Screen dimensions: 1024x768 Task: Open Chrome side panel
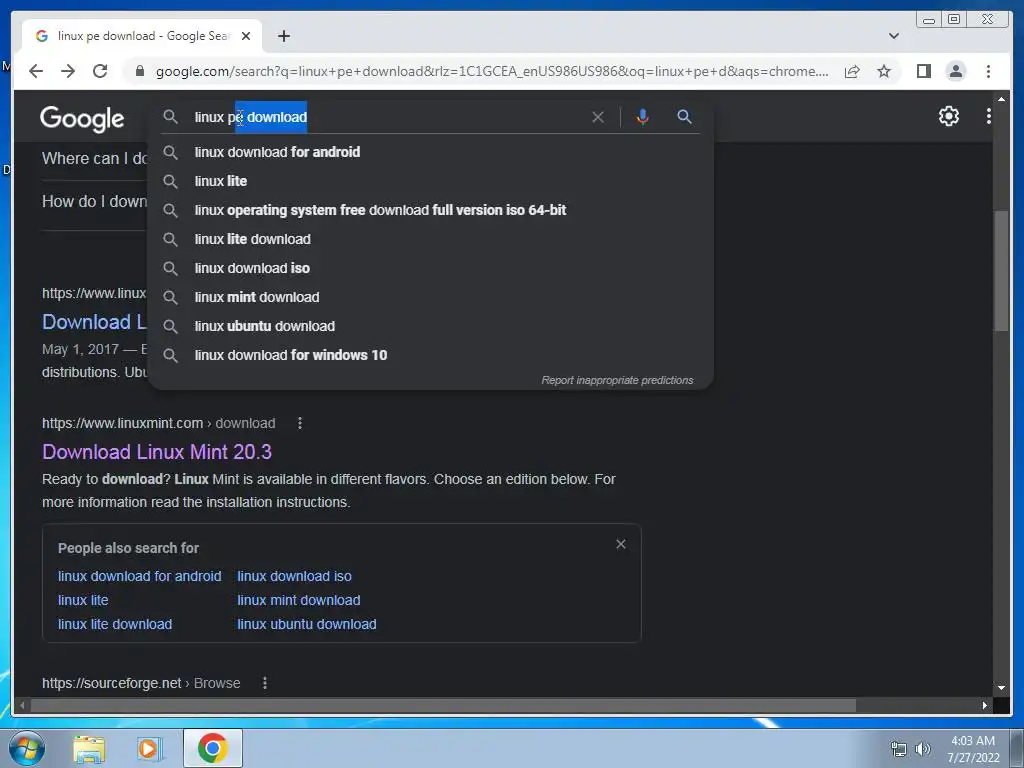pyautogui.click(x=923, y=71)
